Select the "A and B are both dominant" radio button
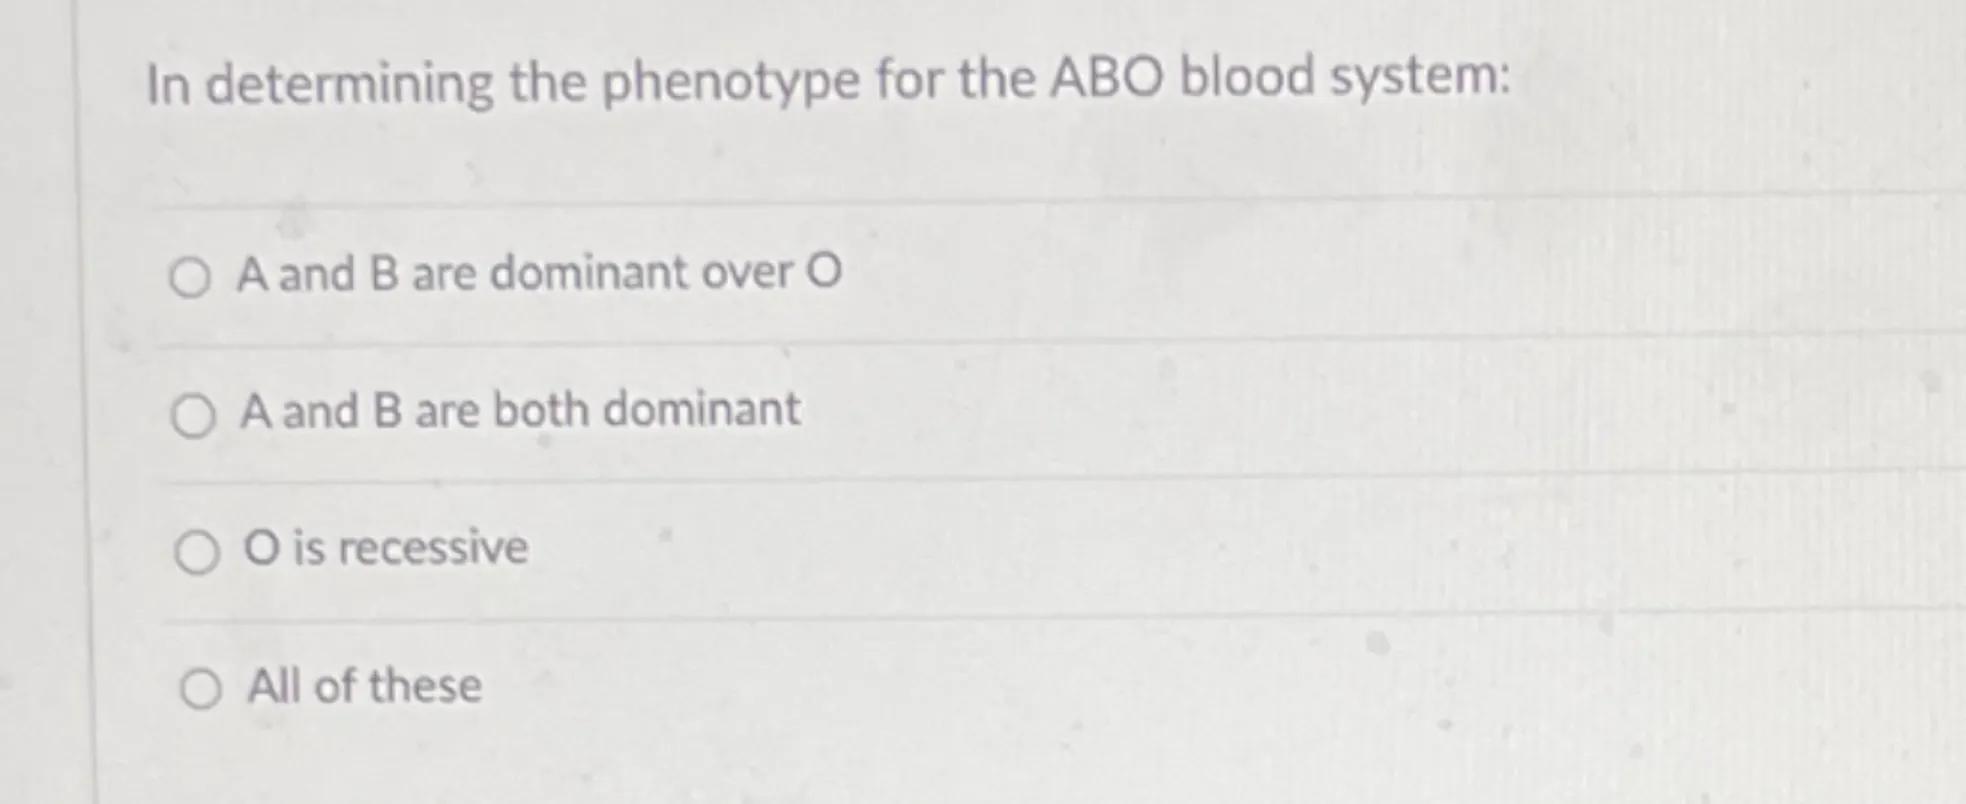The width and height of the screenshot is (1966, 804). pos(193,416)
